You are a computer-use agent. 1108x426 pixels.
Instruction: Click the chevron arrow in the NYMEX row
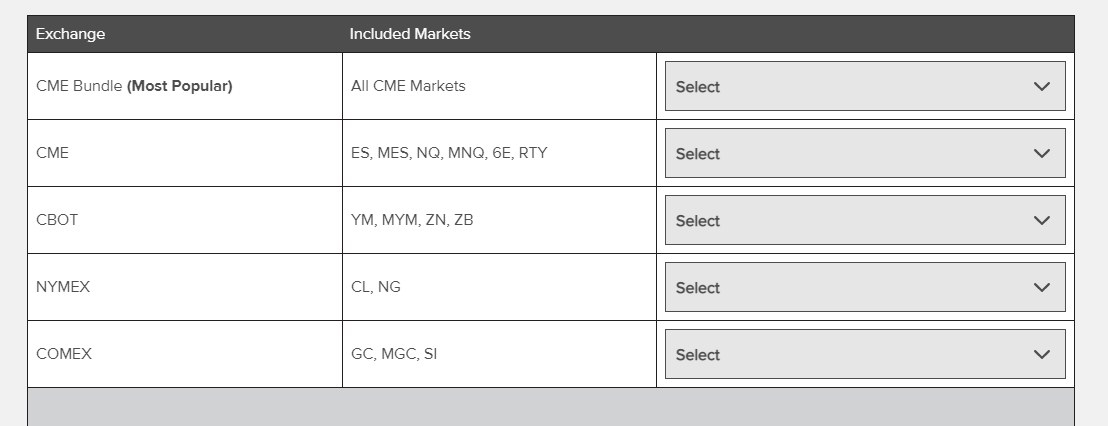click(x=1041, y=288)
